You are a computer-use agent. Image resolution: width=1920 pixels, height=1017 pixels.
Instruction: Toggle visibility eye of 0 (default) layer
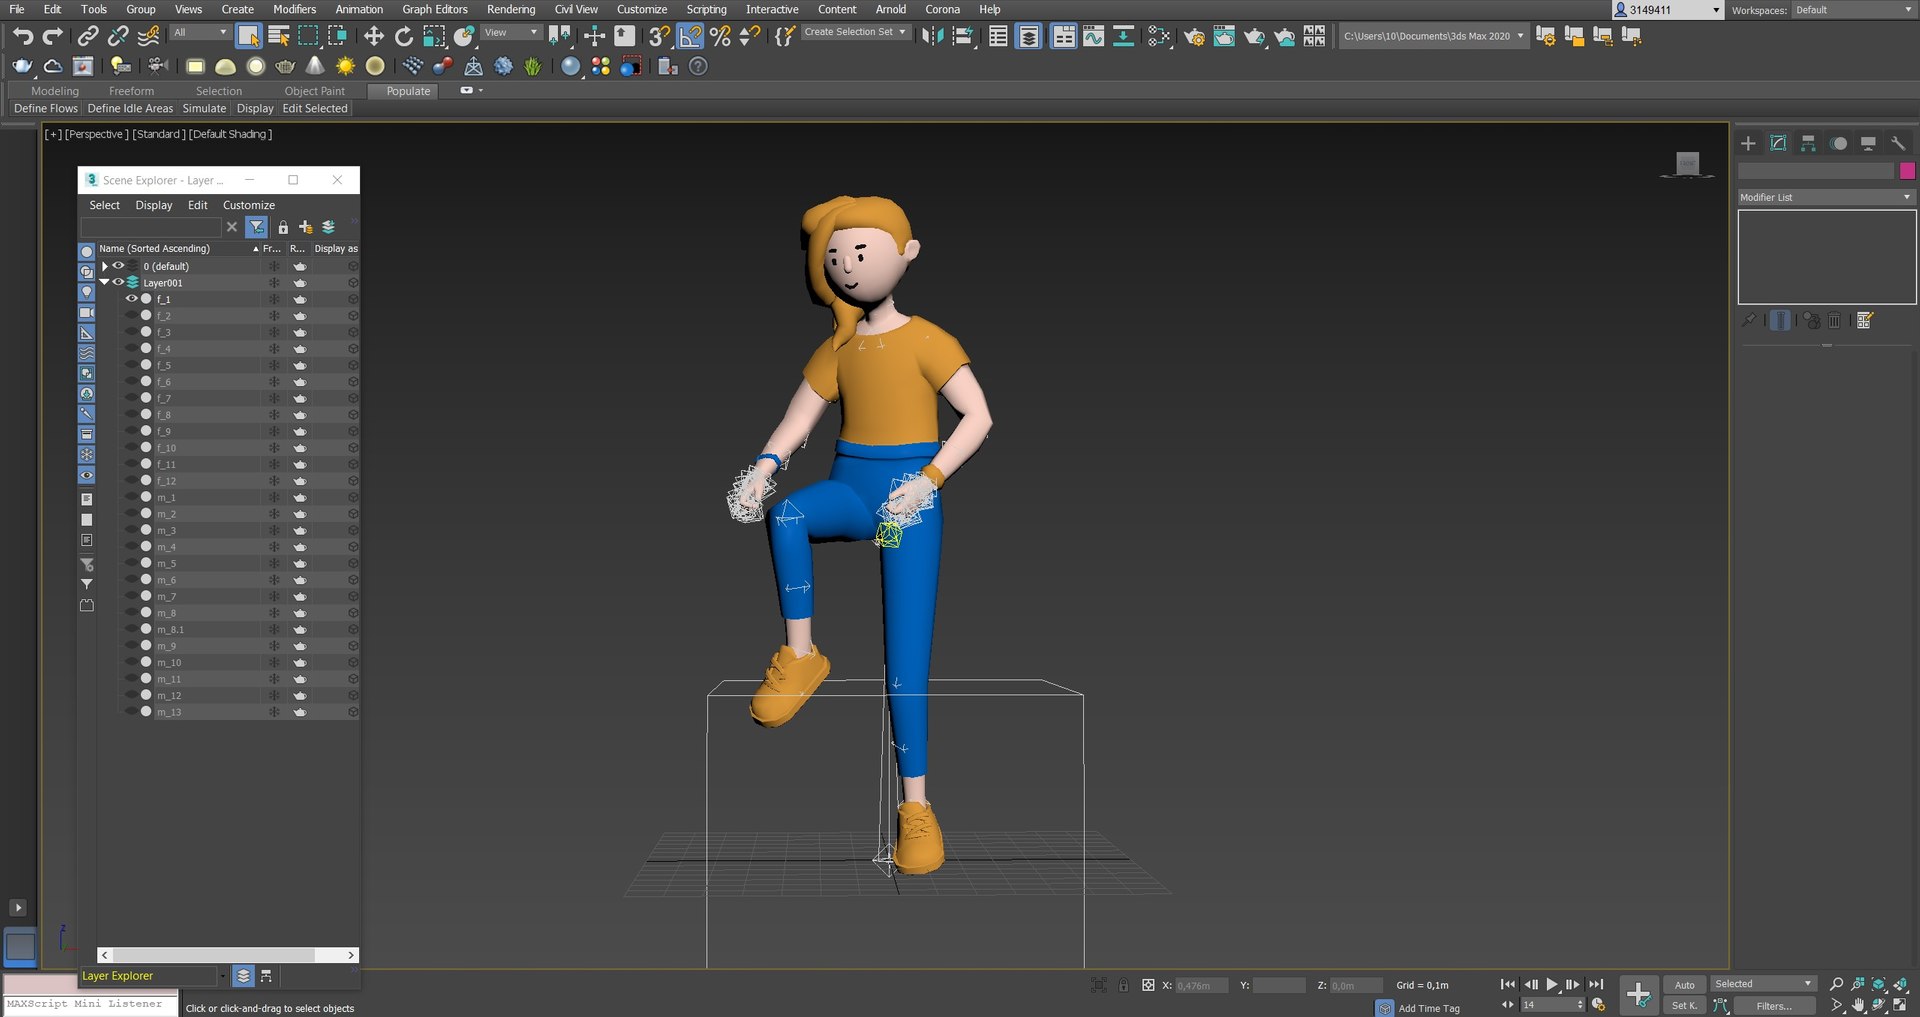click(x=118, y=266)
